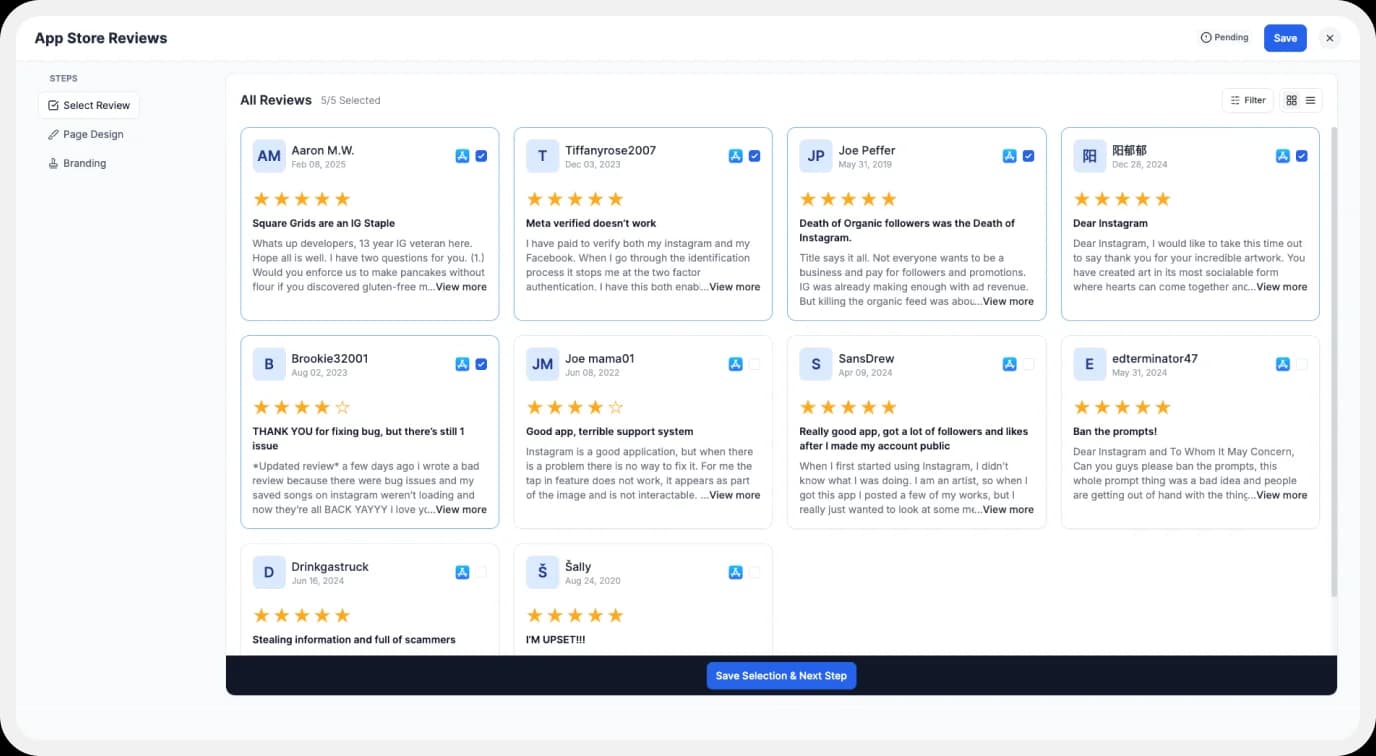Uncheck Tiffanyrose2007's review selection
The image size is (1376, 756).
(x=755, y=156)
